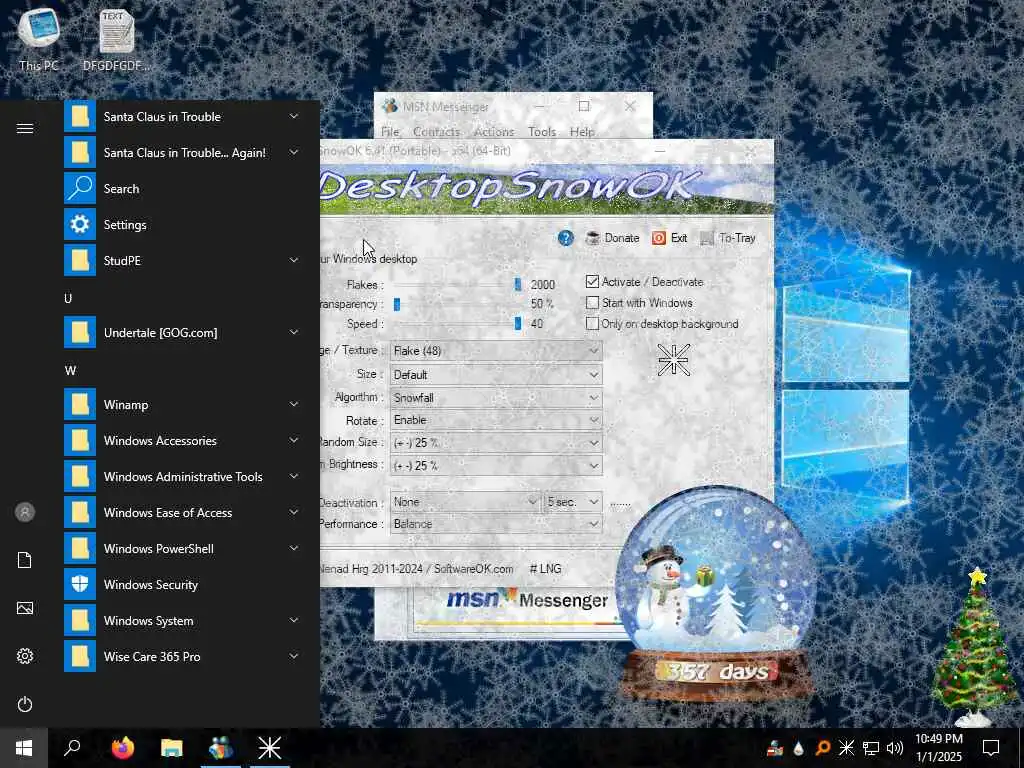Viewport: 1024px width, 768px height.
Task: Open the Performance Balance dropdown
Action: tap(496, 524)
